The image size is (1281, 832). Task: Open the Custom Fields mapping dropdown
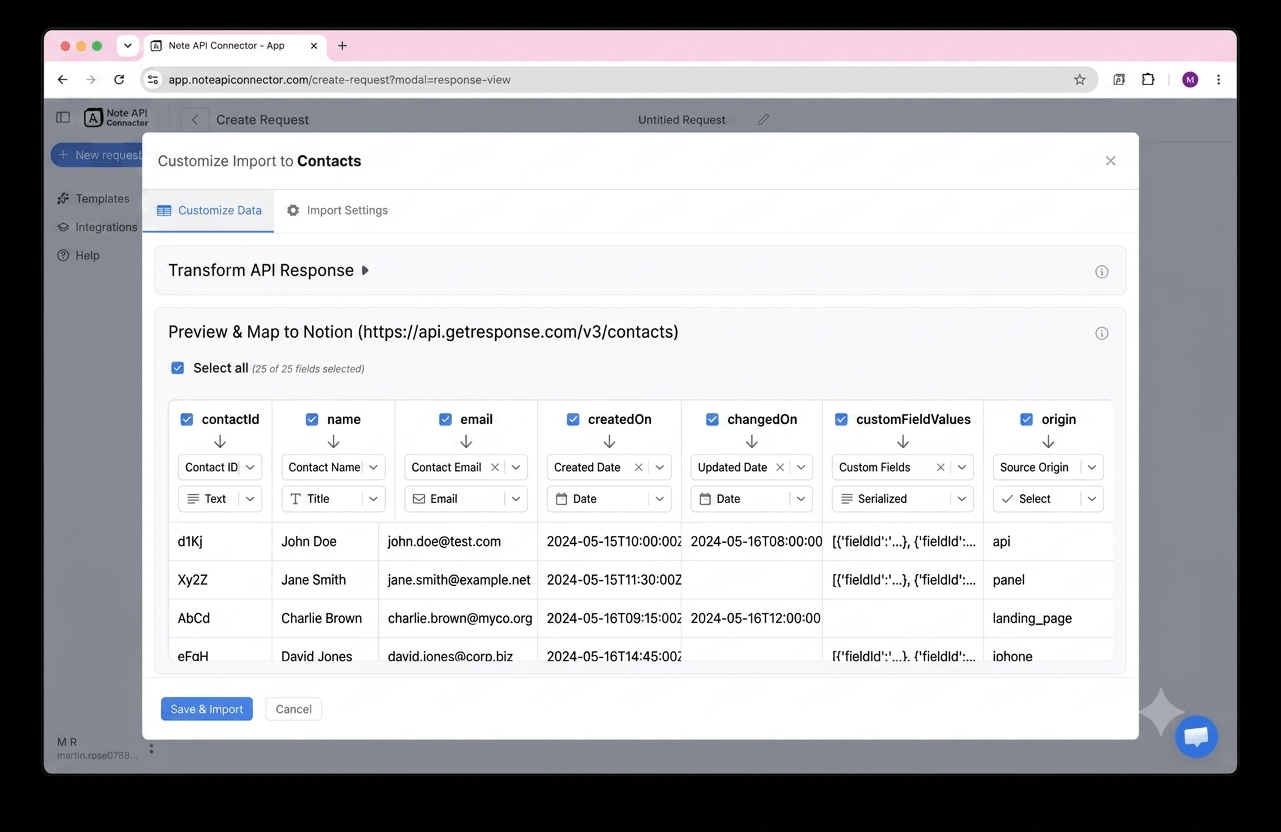pyautogui.click(x=962, y=467)
